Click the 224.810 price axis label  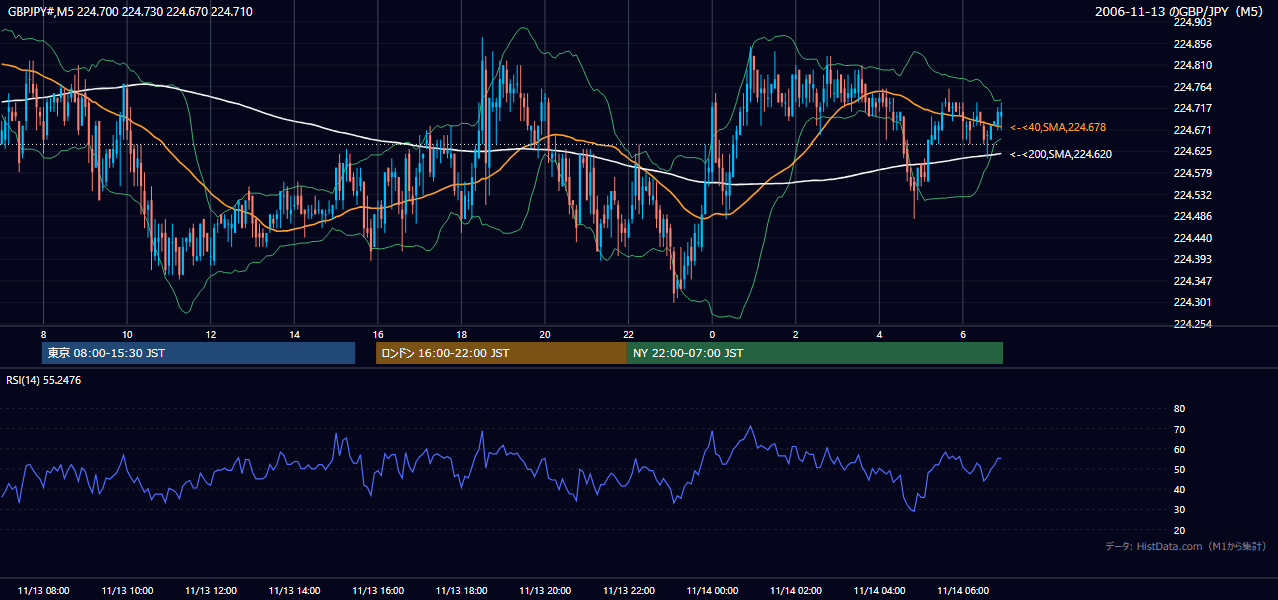click(1192, 65)
